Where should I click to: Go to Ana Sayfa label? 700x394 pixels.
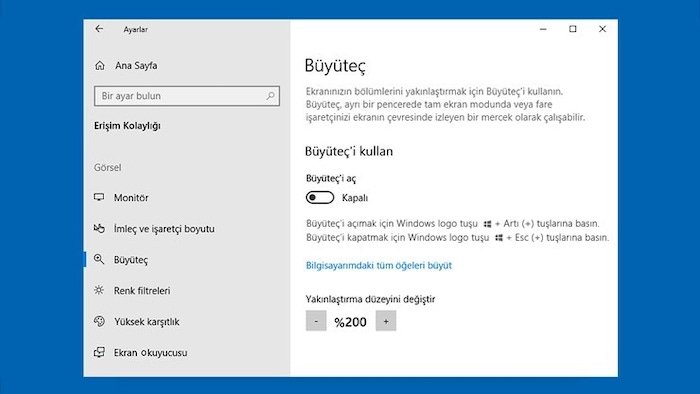(x=136, y=66)
